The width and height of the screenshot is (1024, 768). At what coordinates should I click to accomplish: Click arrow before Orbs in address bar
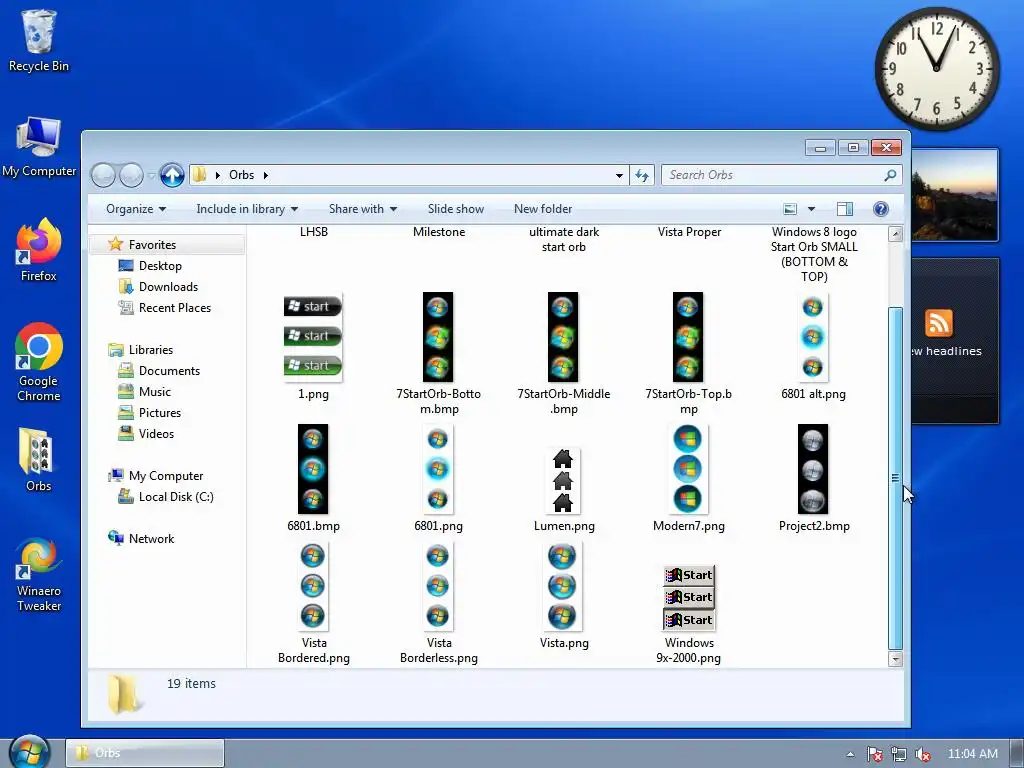click(217, 175)
